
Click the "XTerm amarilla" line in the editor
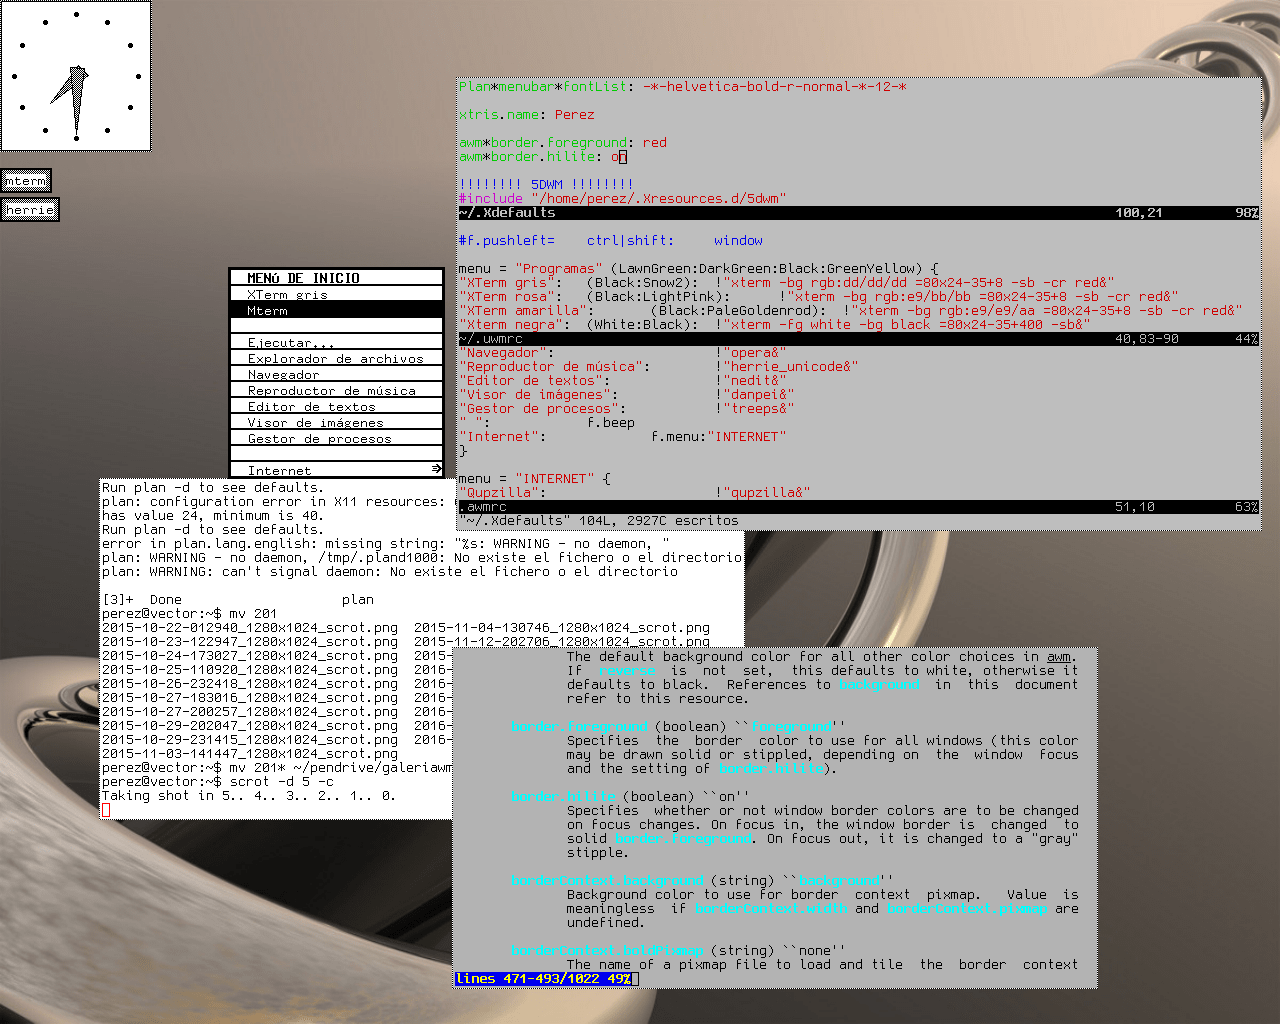point(851,311)
